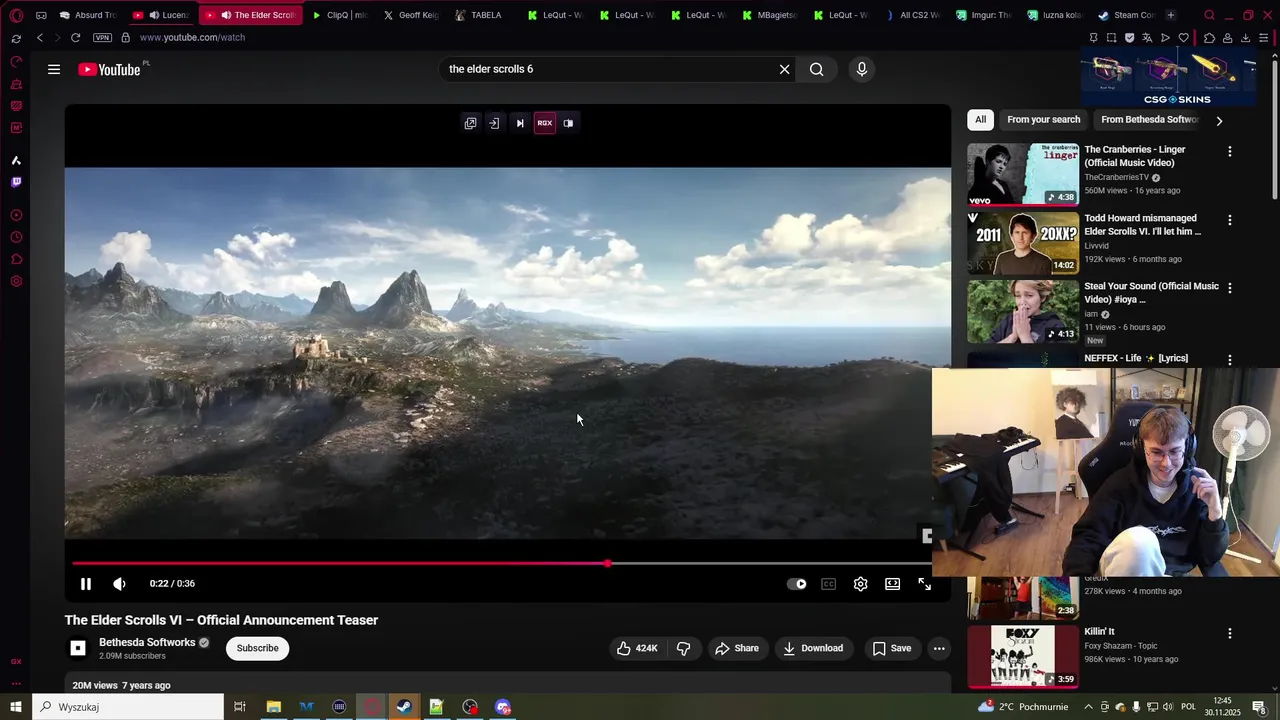The height and width of the screenshot is (720, 1280).
Task: Switch to the 'Absurd Tro' browser tab
Action: click(x=87, y=15)
